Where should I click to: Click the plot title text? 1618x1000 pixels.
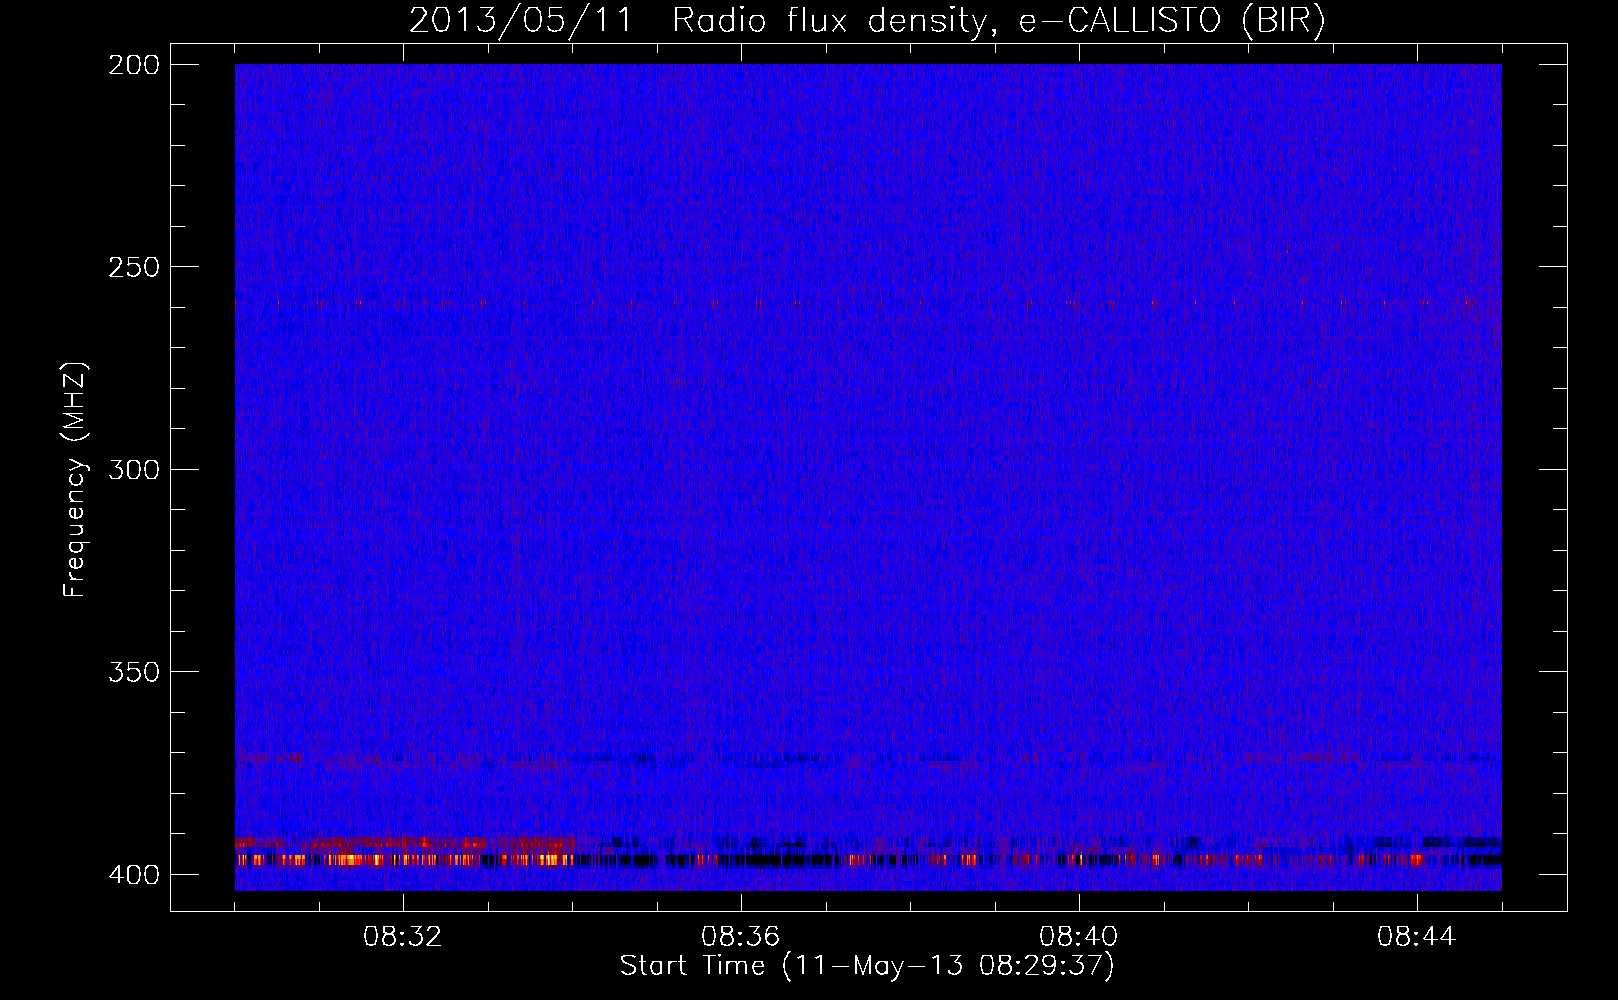coord(867,20)
